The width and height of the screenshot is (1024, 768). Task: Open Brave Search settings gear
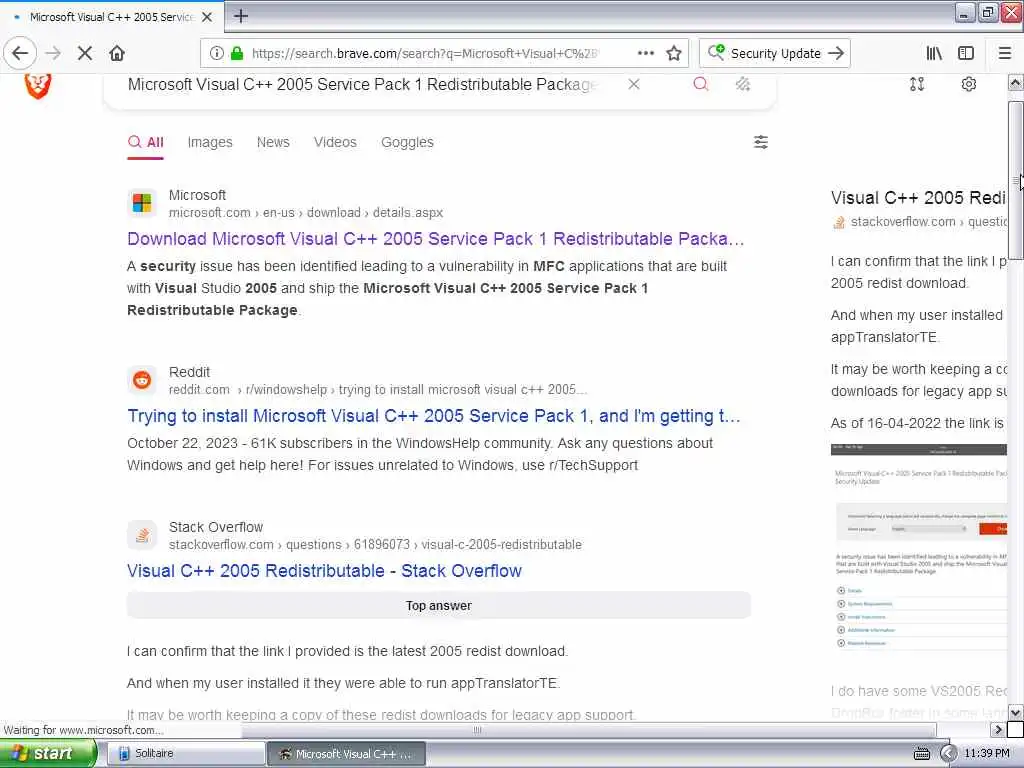point(968,84)
